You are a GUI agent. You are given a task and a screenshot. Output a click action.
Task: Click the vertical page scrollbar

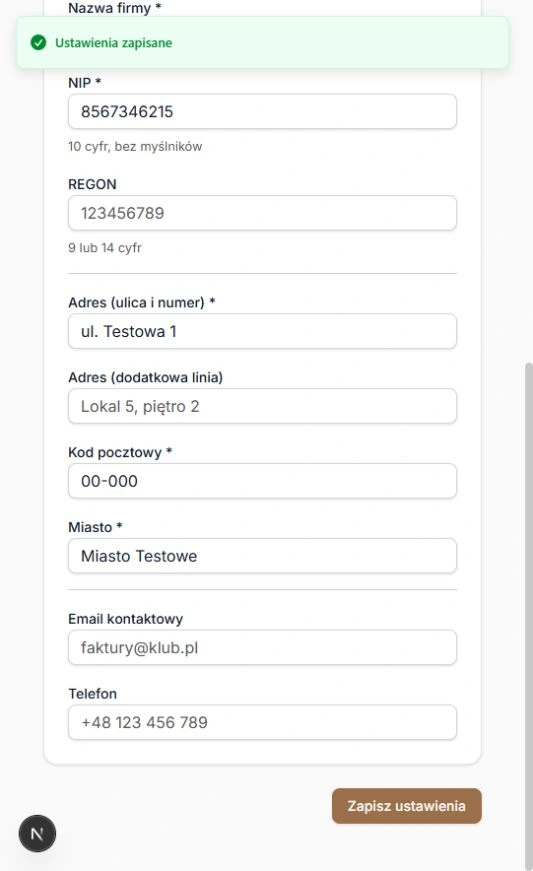click(529, 609)
